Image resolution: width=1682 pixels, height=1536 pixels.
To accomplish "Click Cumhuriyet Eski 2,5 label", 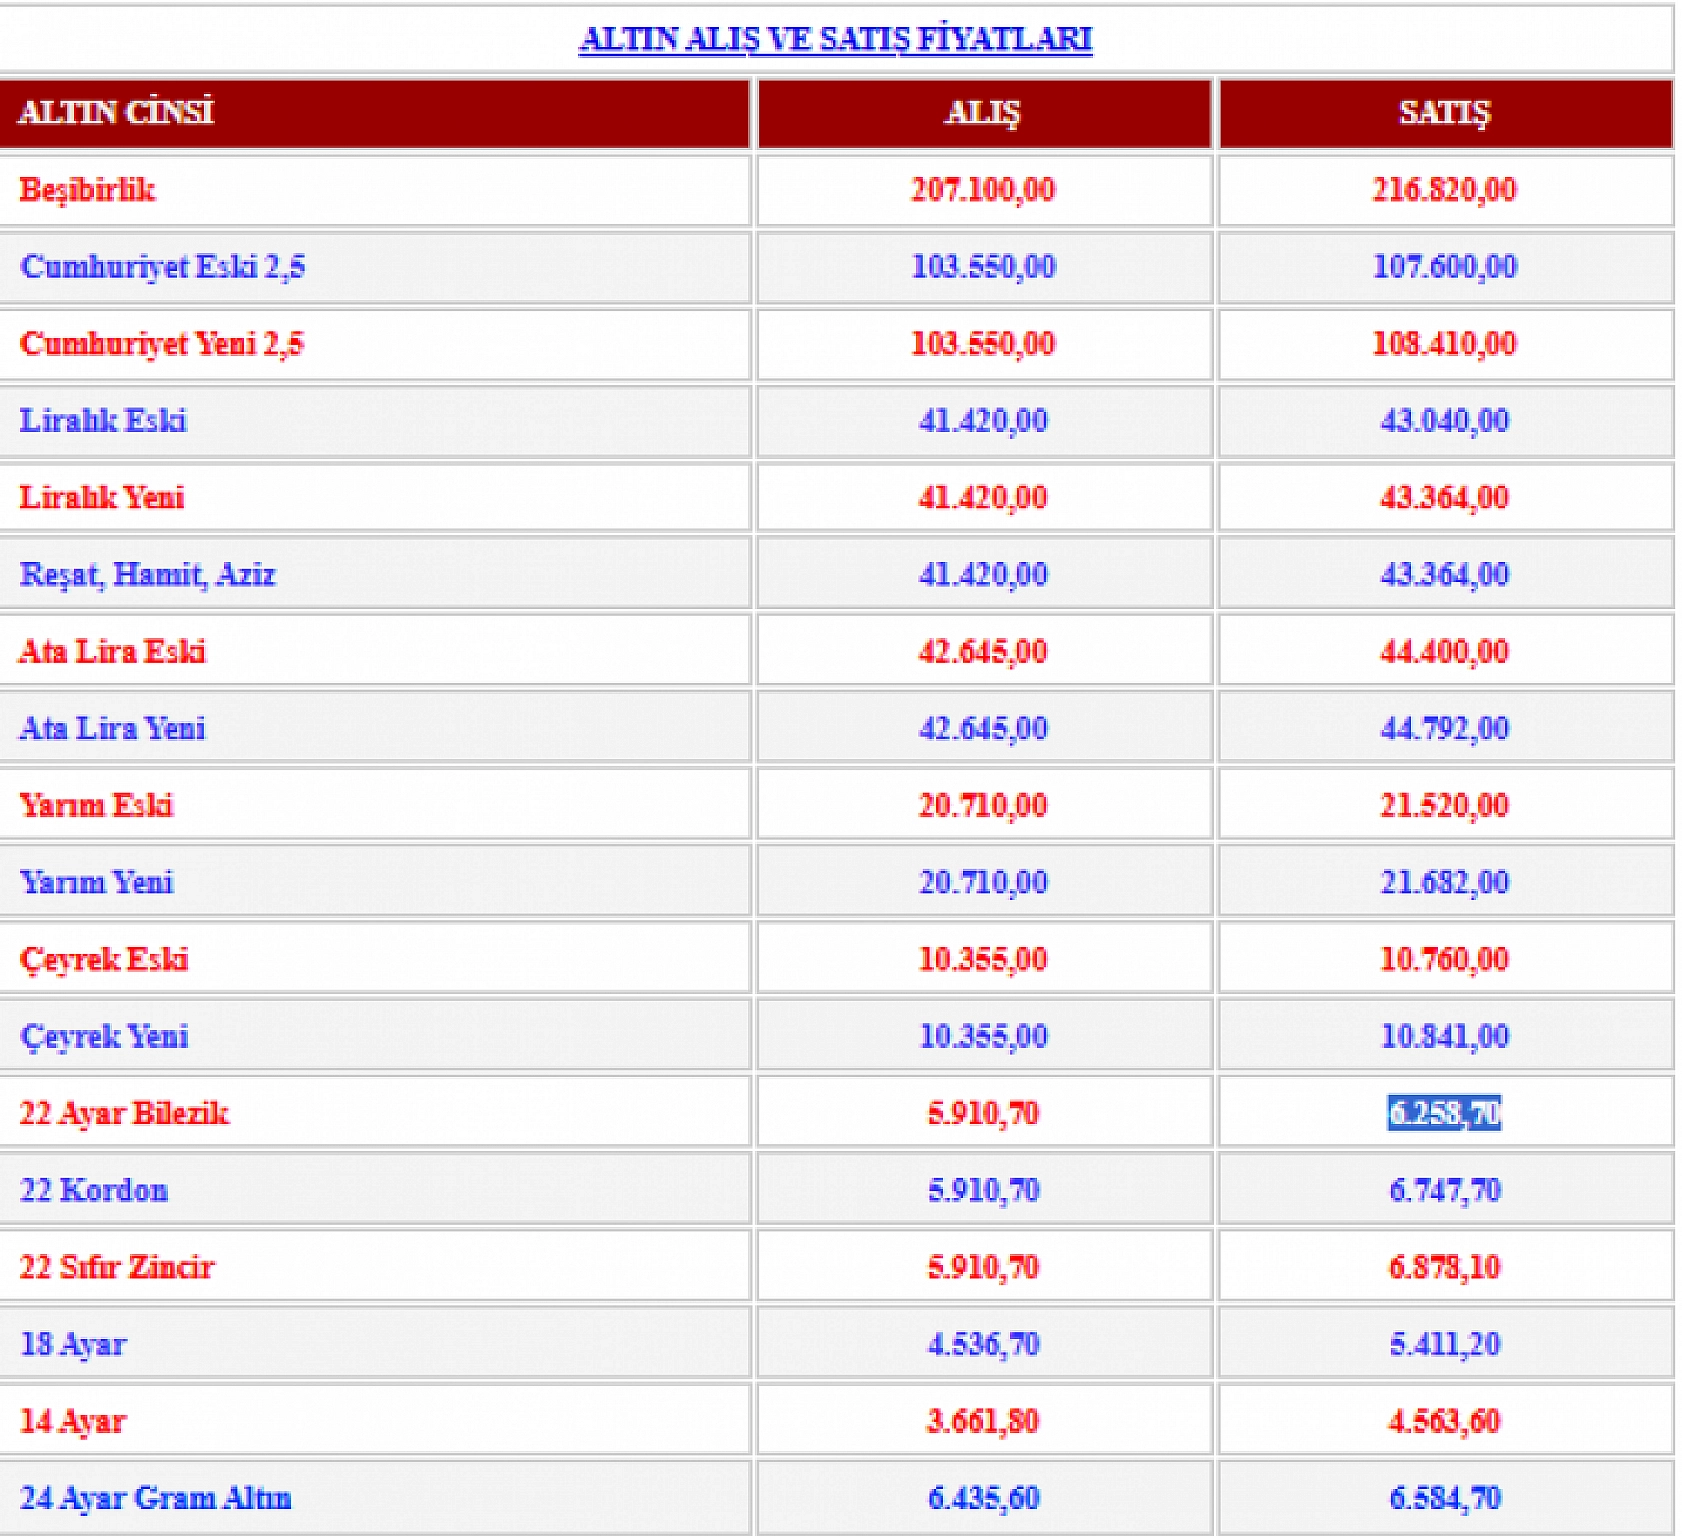I will [162, 267].
